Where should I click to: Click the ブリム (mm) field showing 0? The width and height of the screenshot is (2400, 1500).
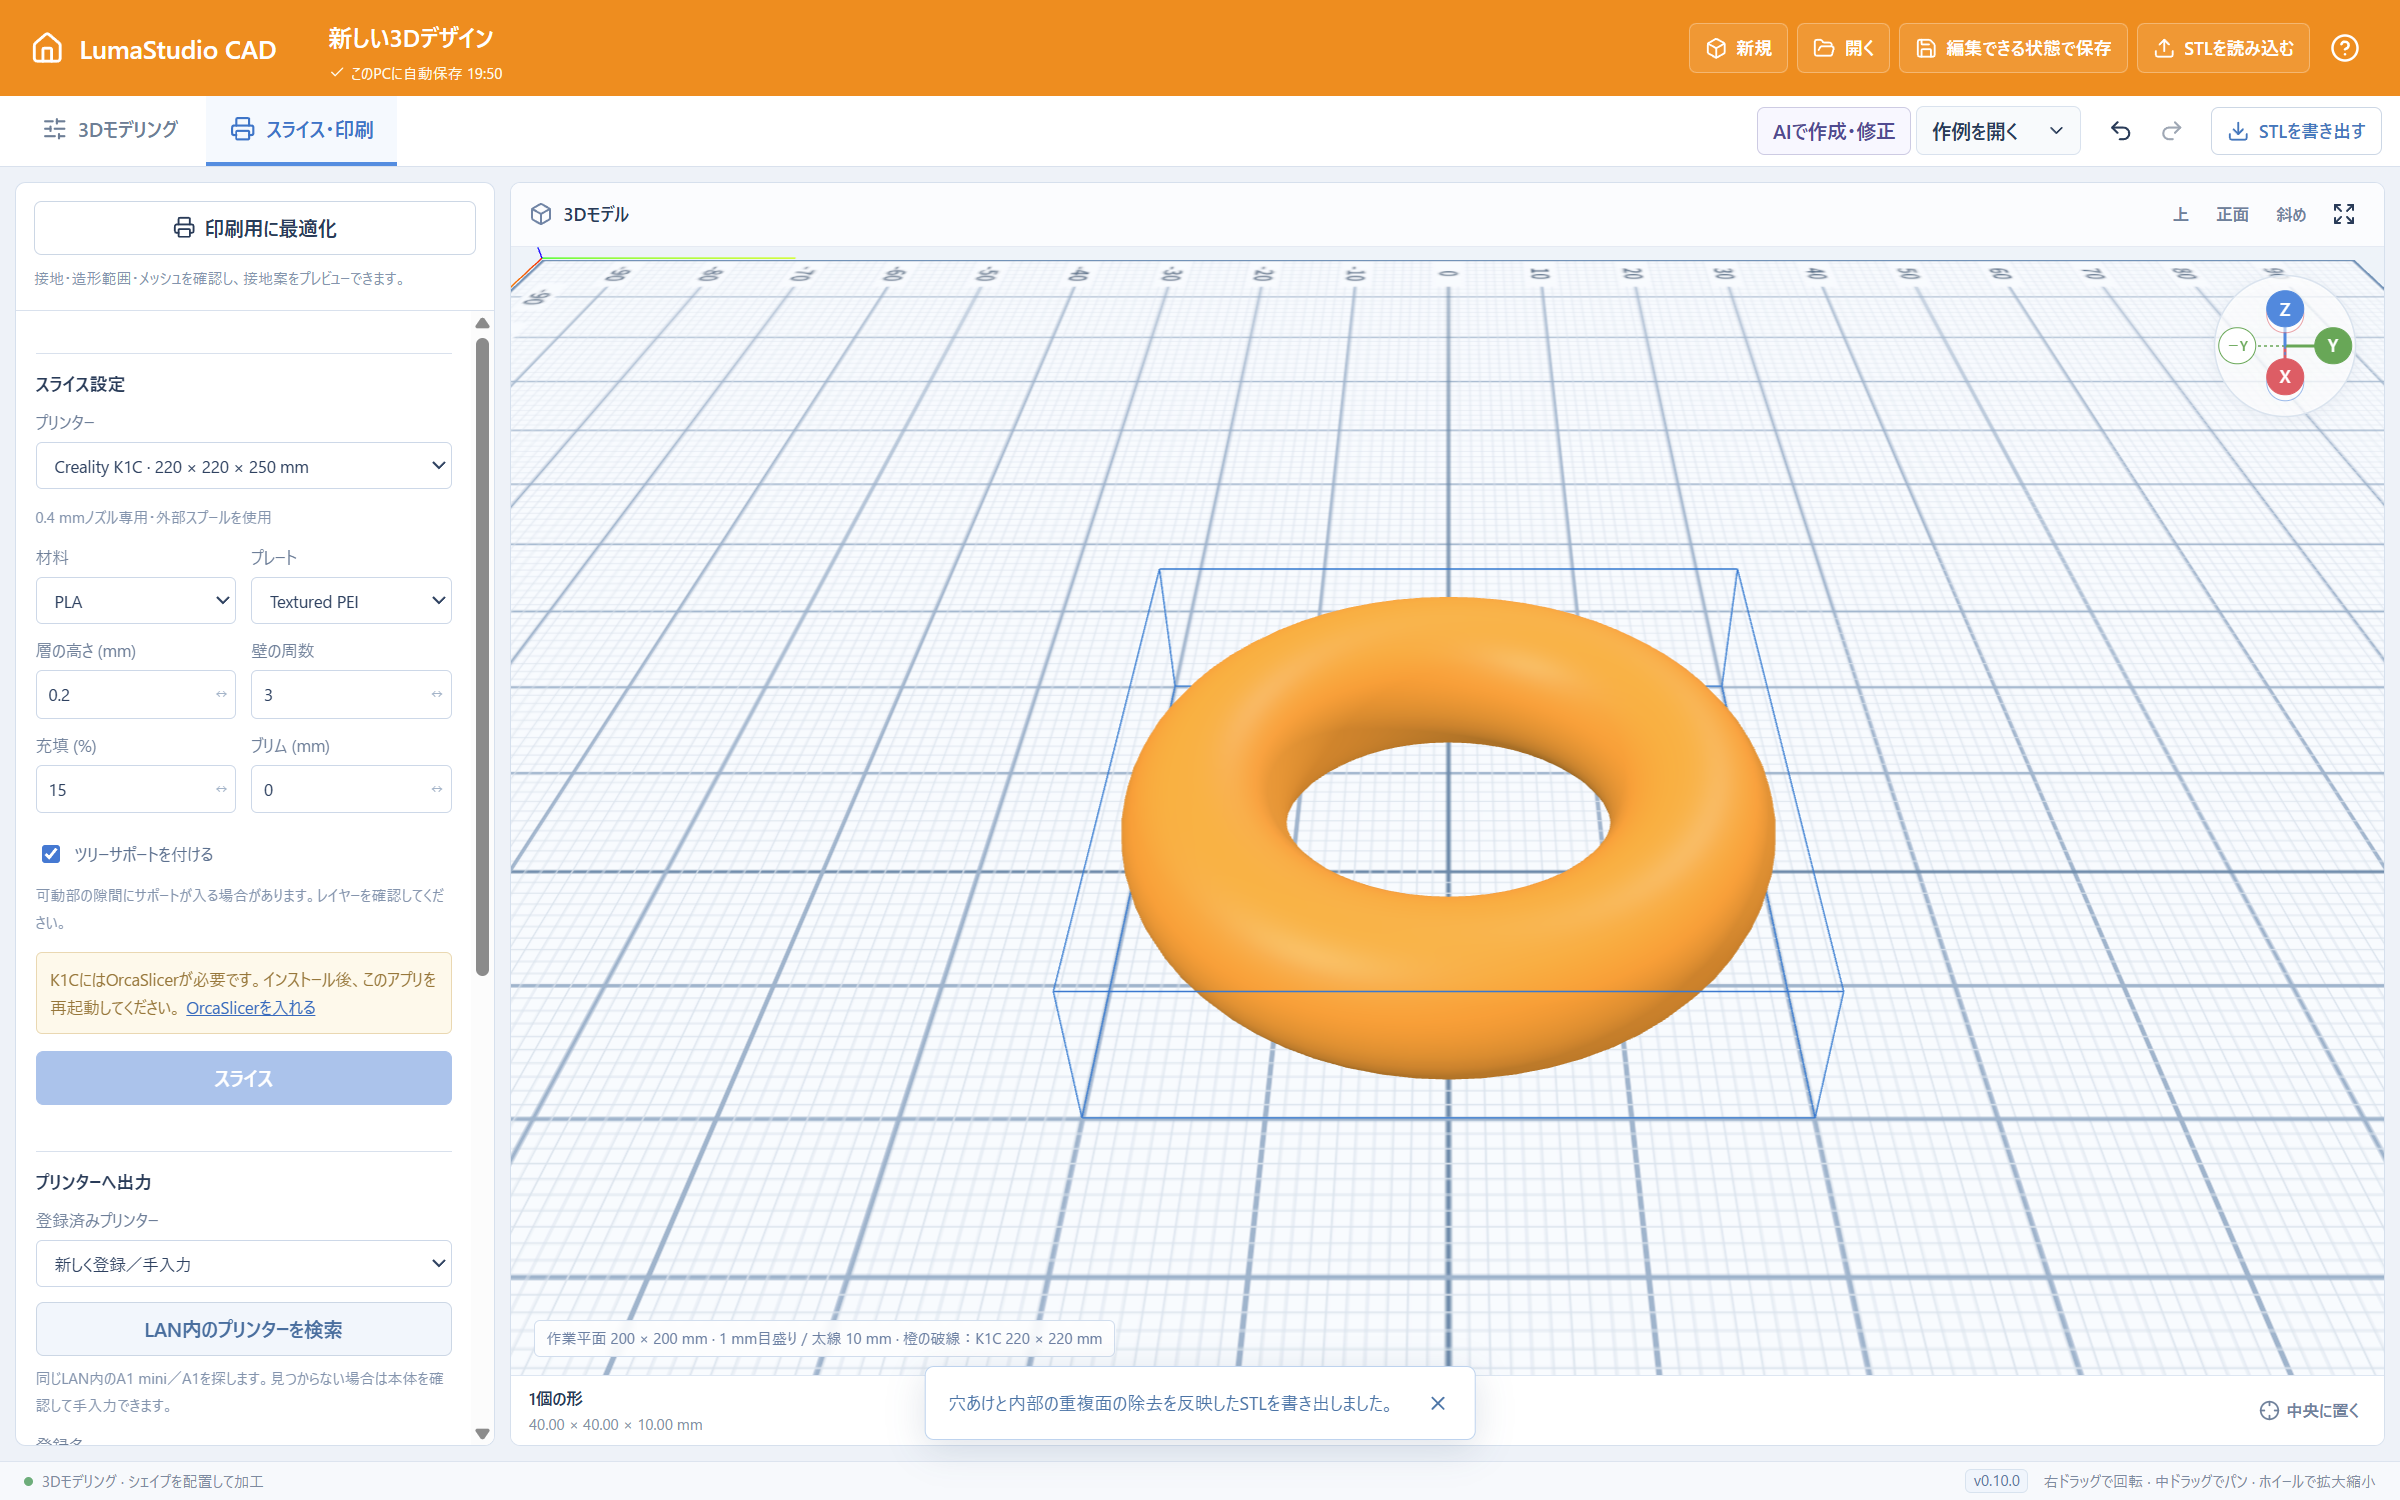(x=351, y=789)
